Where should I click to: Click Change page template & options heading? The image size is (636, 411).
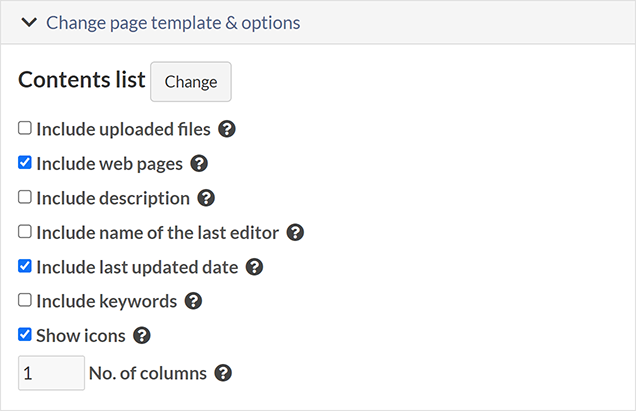(x=173, y=22)
